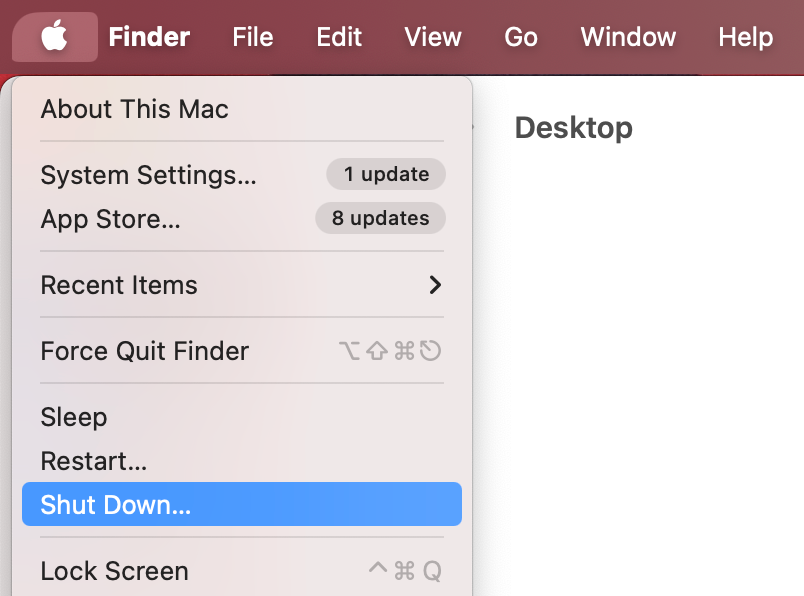Force Quit Finder
Image resolution: width=804 pixels, height=596 pixels.
pos(143,351)
